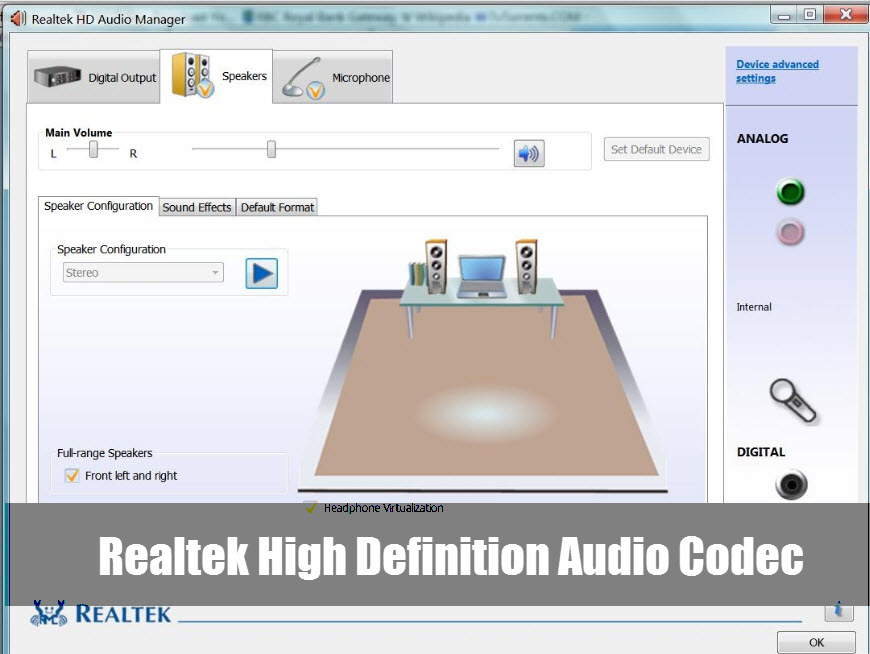Play the speaker configuration test sound

pyautogui.click(x=262, y=273)
